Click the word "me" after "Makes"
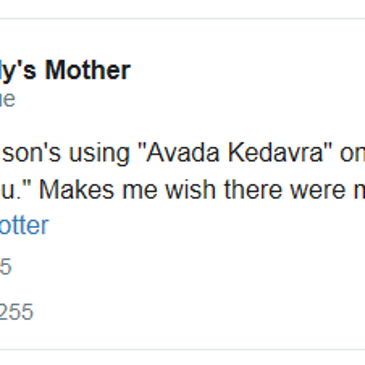 tap(140, 191)
